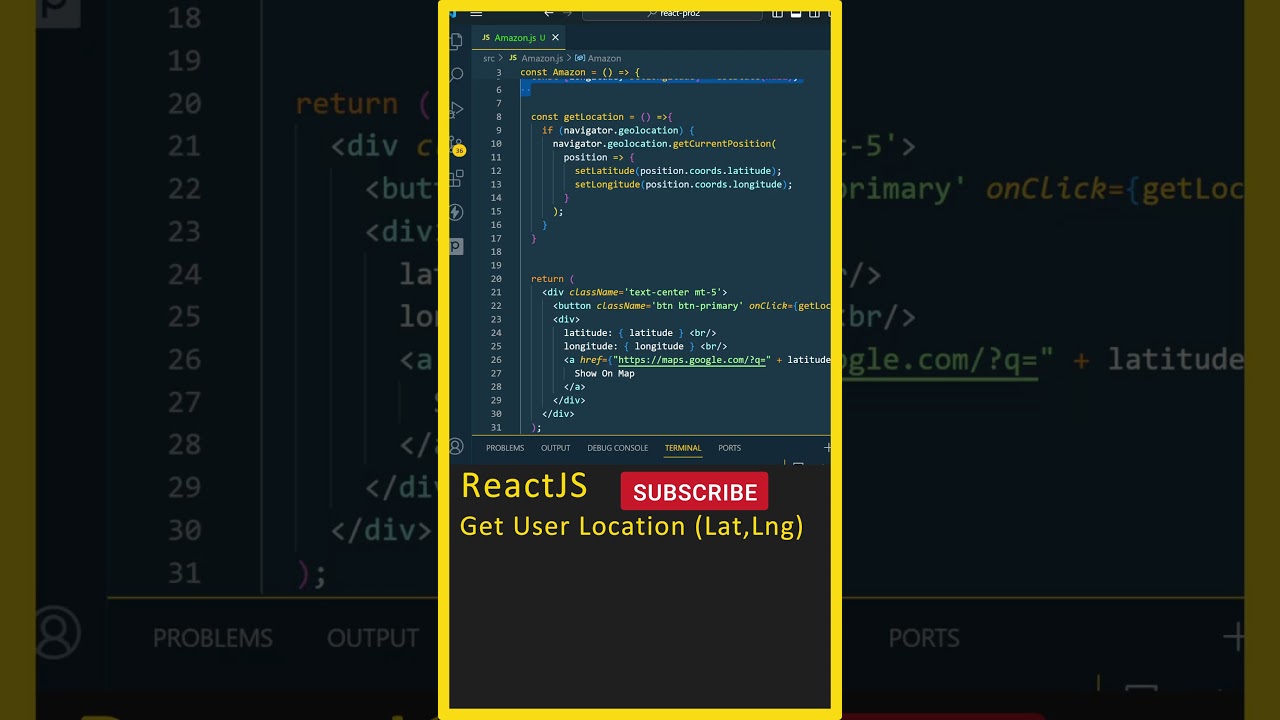Click the red SUBSCRIBE button

click(694, 492)
